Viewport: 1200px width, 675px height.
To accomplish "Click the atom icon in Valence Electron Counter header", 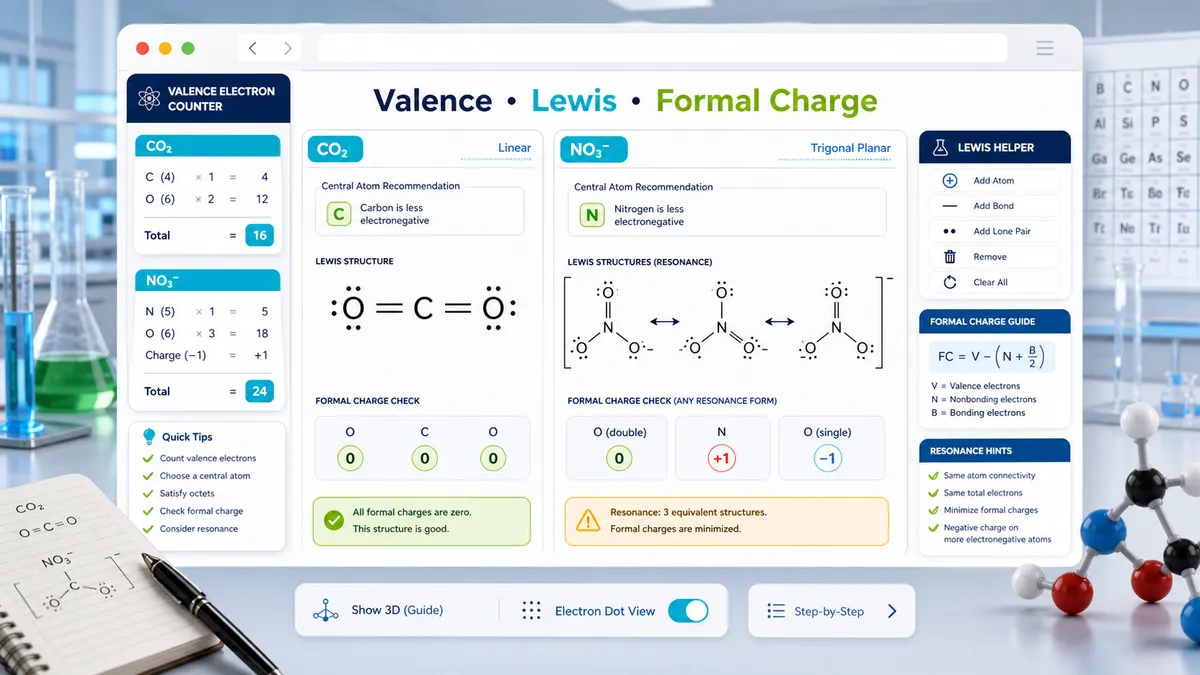I will (150, 98).
